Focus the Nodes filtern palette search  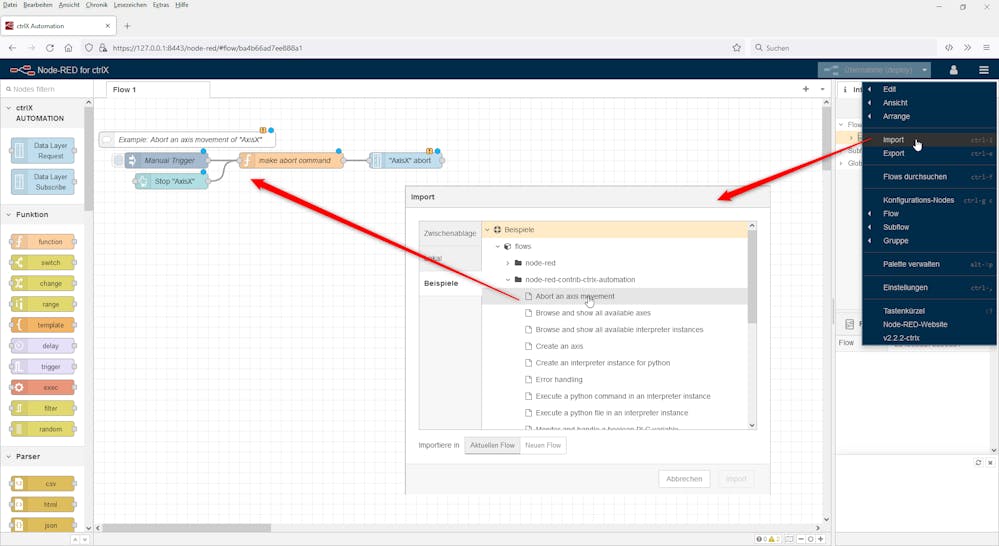(x=46, y=89)
